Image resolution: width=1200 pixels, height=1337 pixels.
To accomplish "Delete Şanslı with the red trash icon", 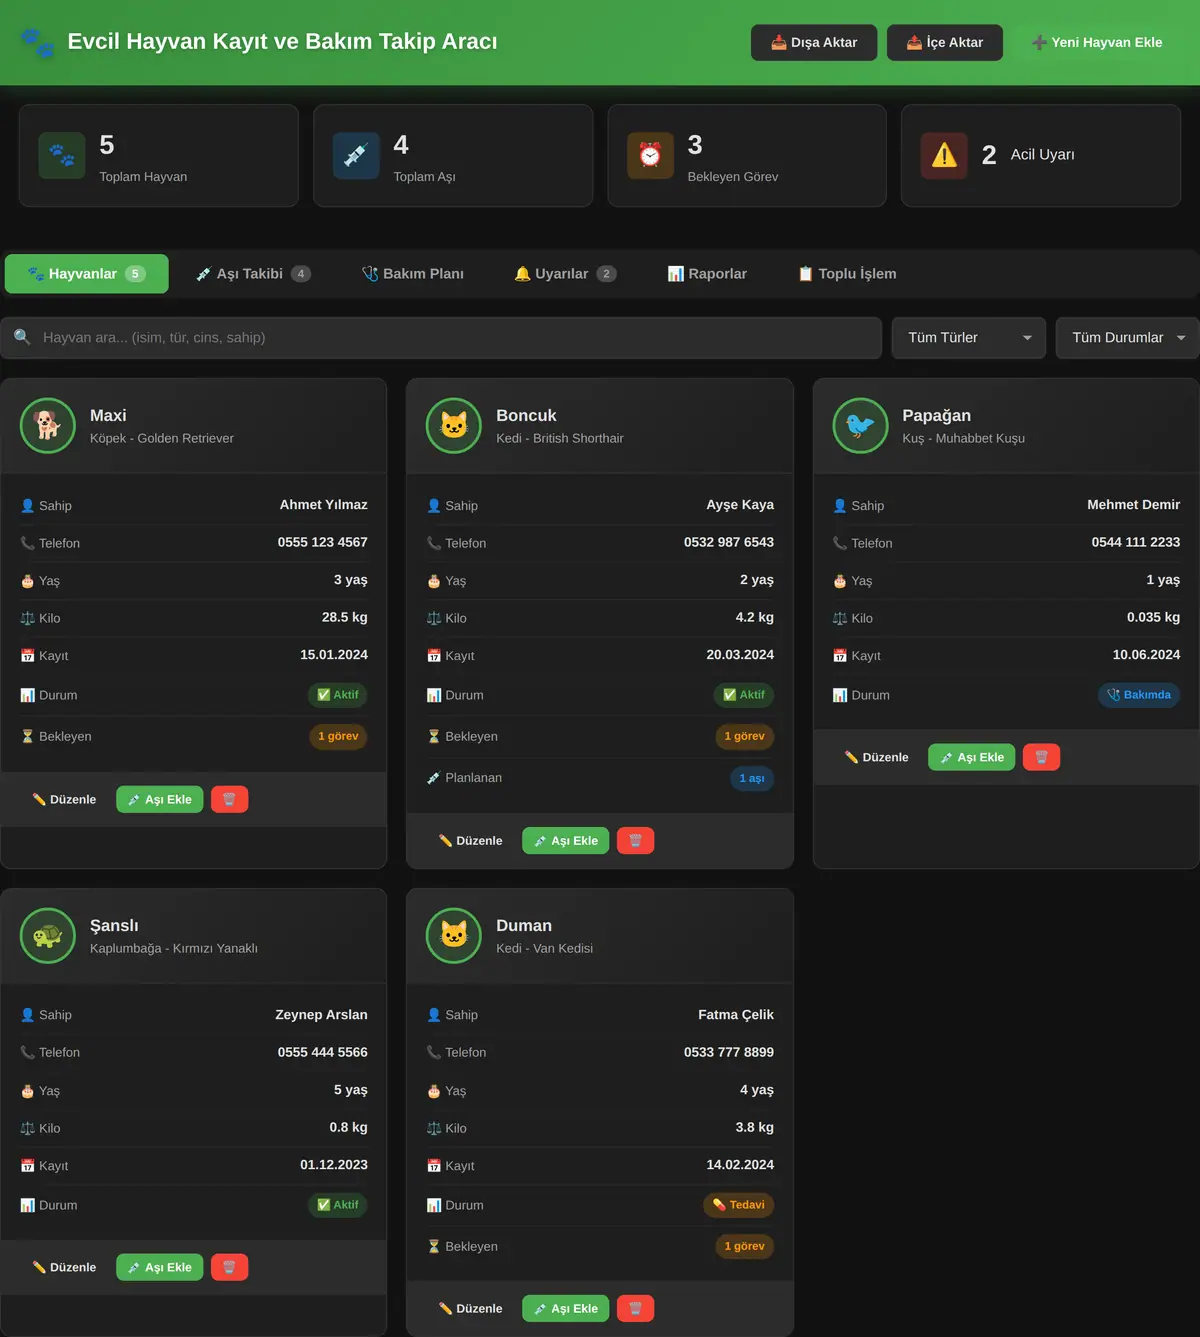I will [x=229, y=1268].
